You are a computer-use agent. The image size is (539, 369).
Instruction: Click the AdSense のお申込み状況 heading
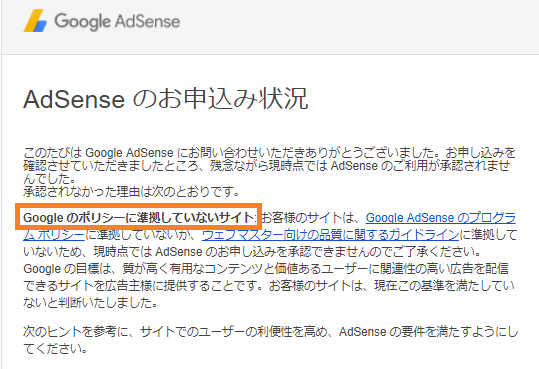click(x=165, y=99)
